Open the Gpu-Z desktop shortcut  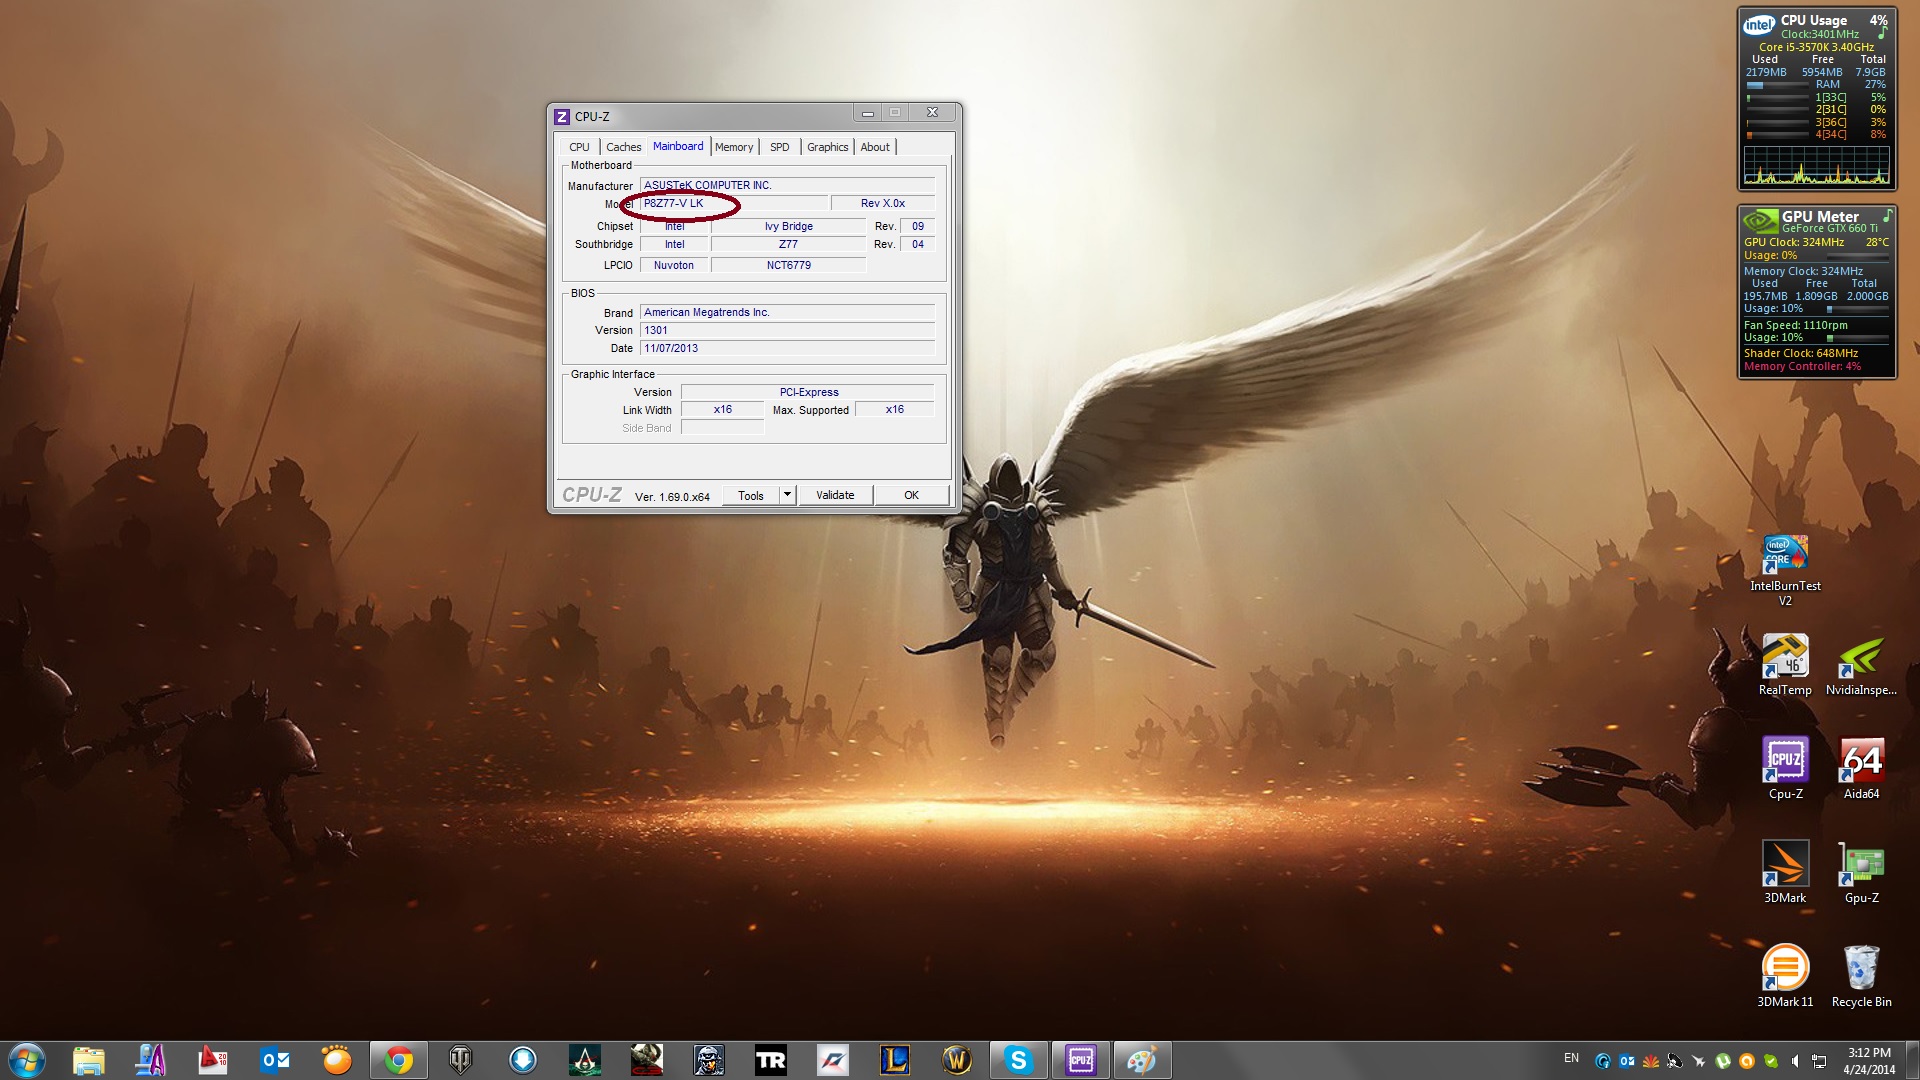1861,872
